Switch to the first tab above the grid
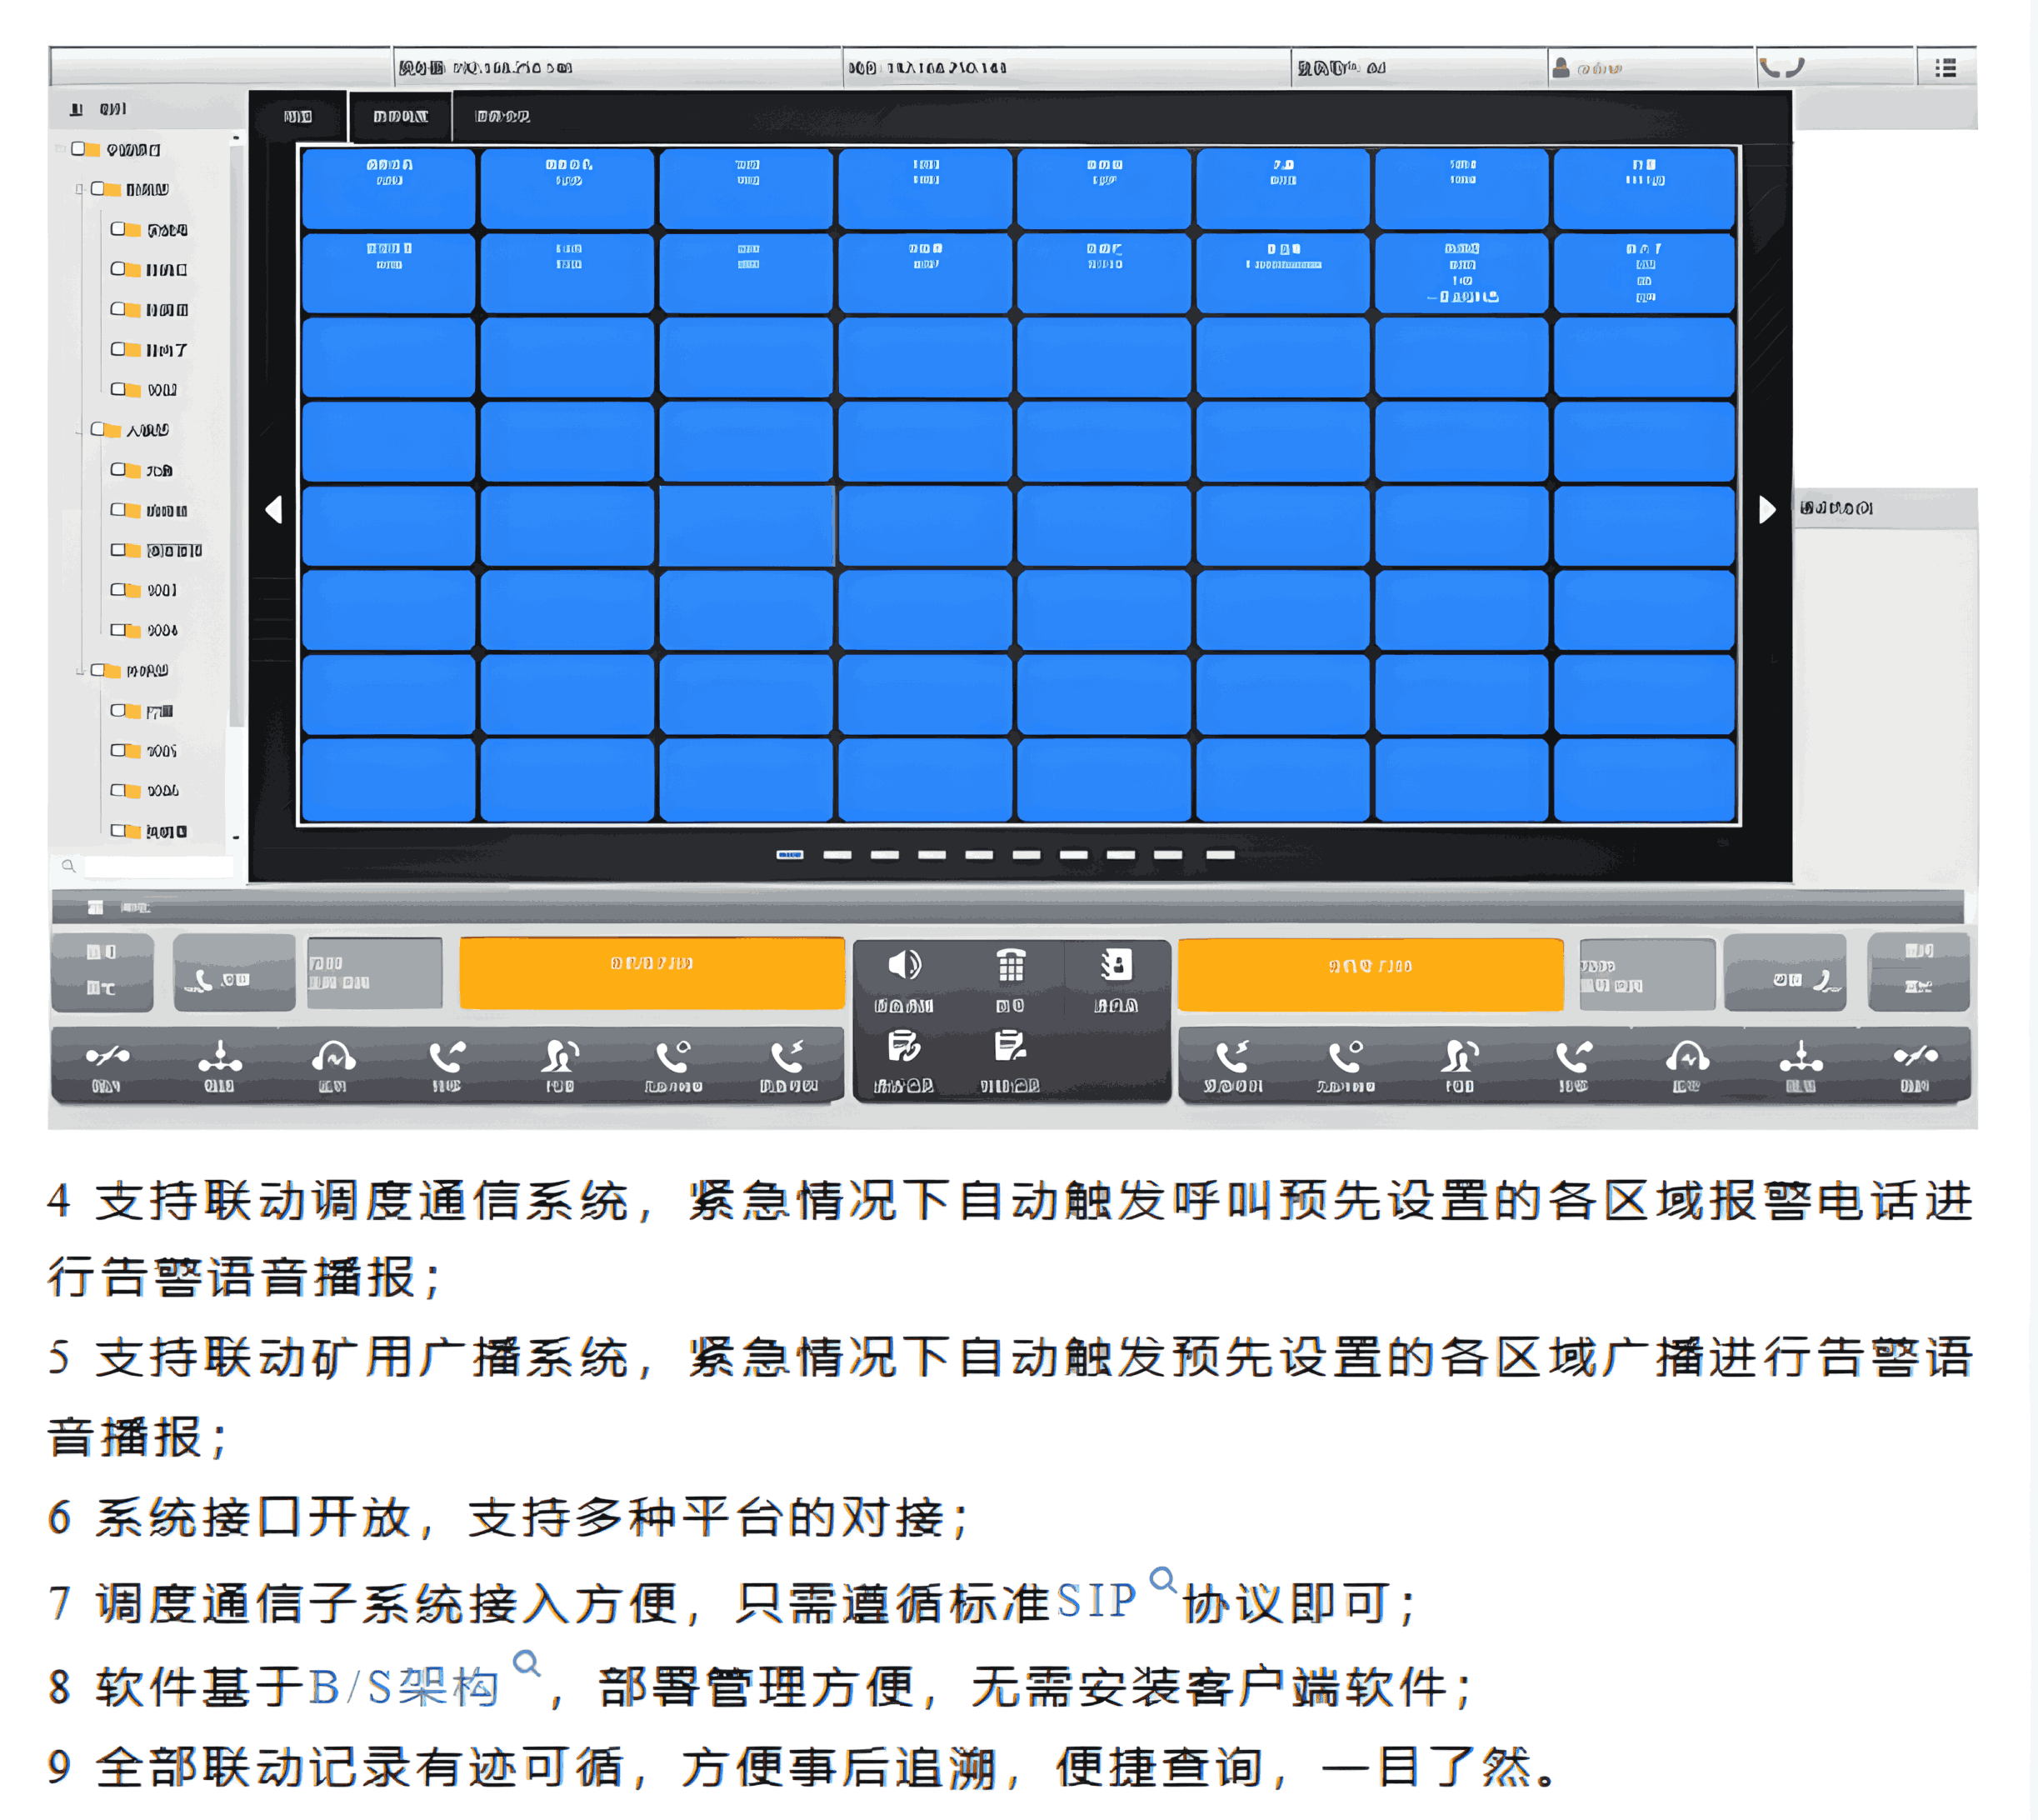This screenshot has width=2038, height=1820. (298, 117)
